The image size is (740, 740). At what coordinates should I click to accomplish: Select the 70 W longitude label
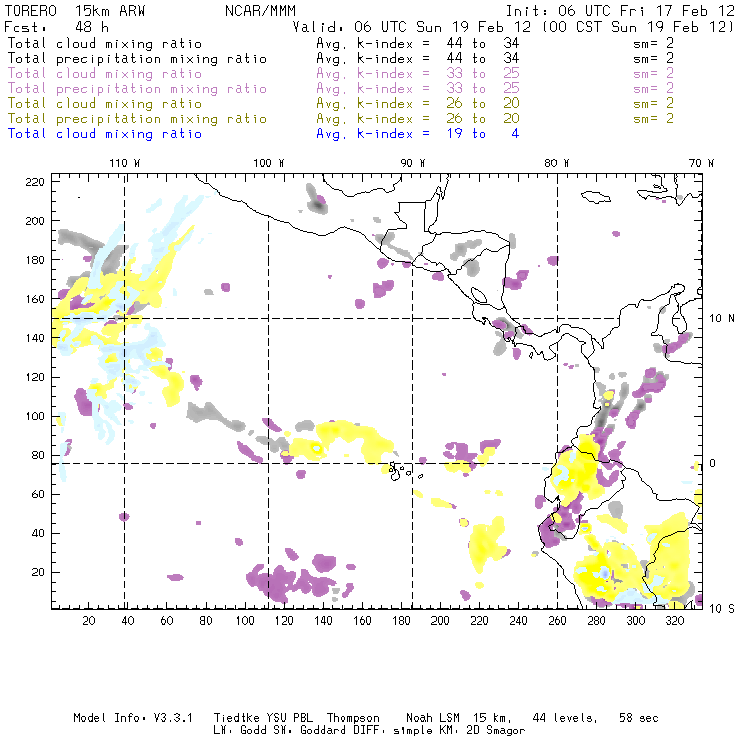(x=703, y=163)
